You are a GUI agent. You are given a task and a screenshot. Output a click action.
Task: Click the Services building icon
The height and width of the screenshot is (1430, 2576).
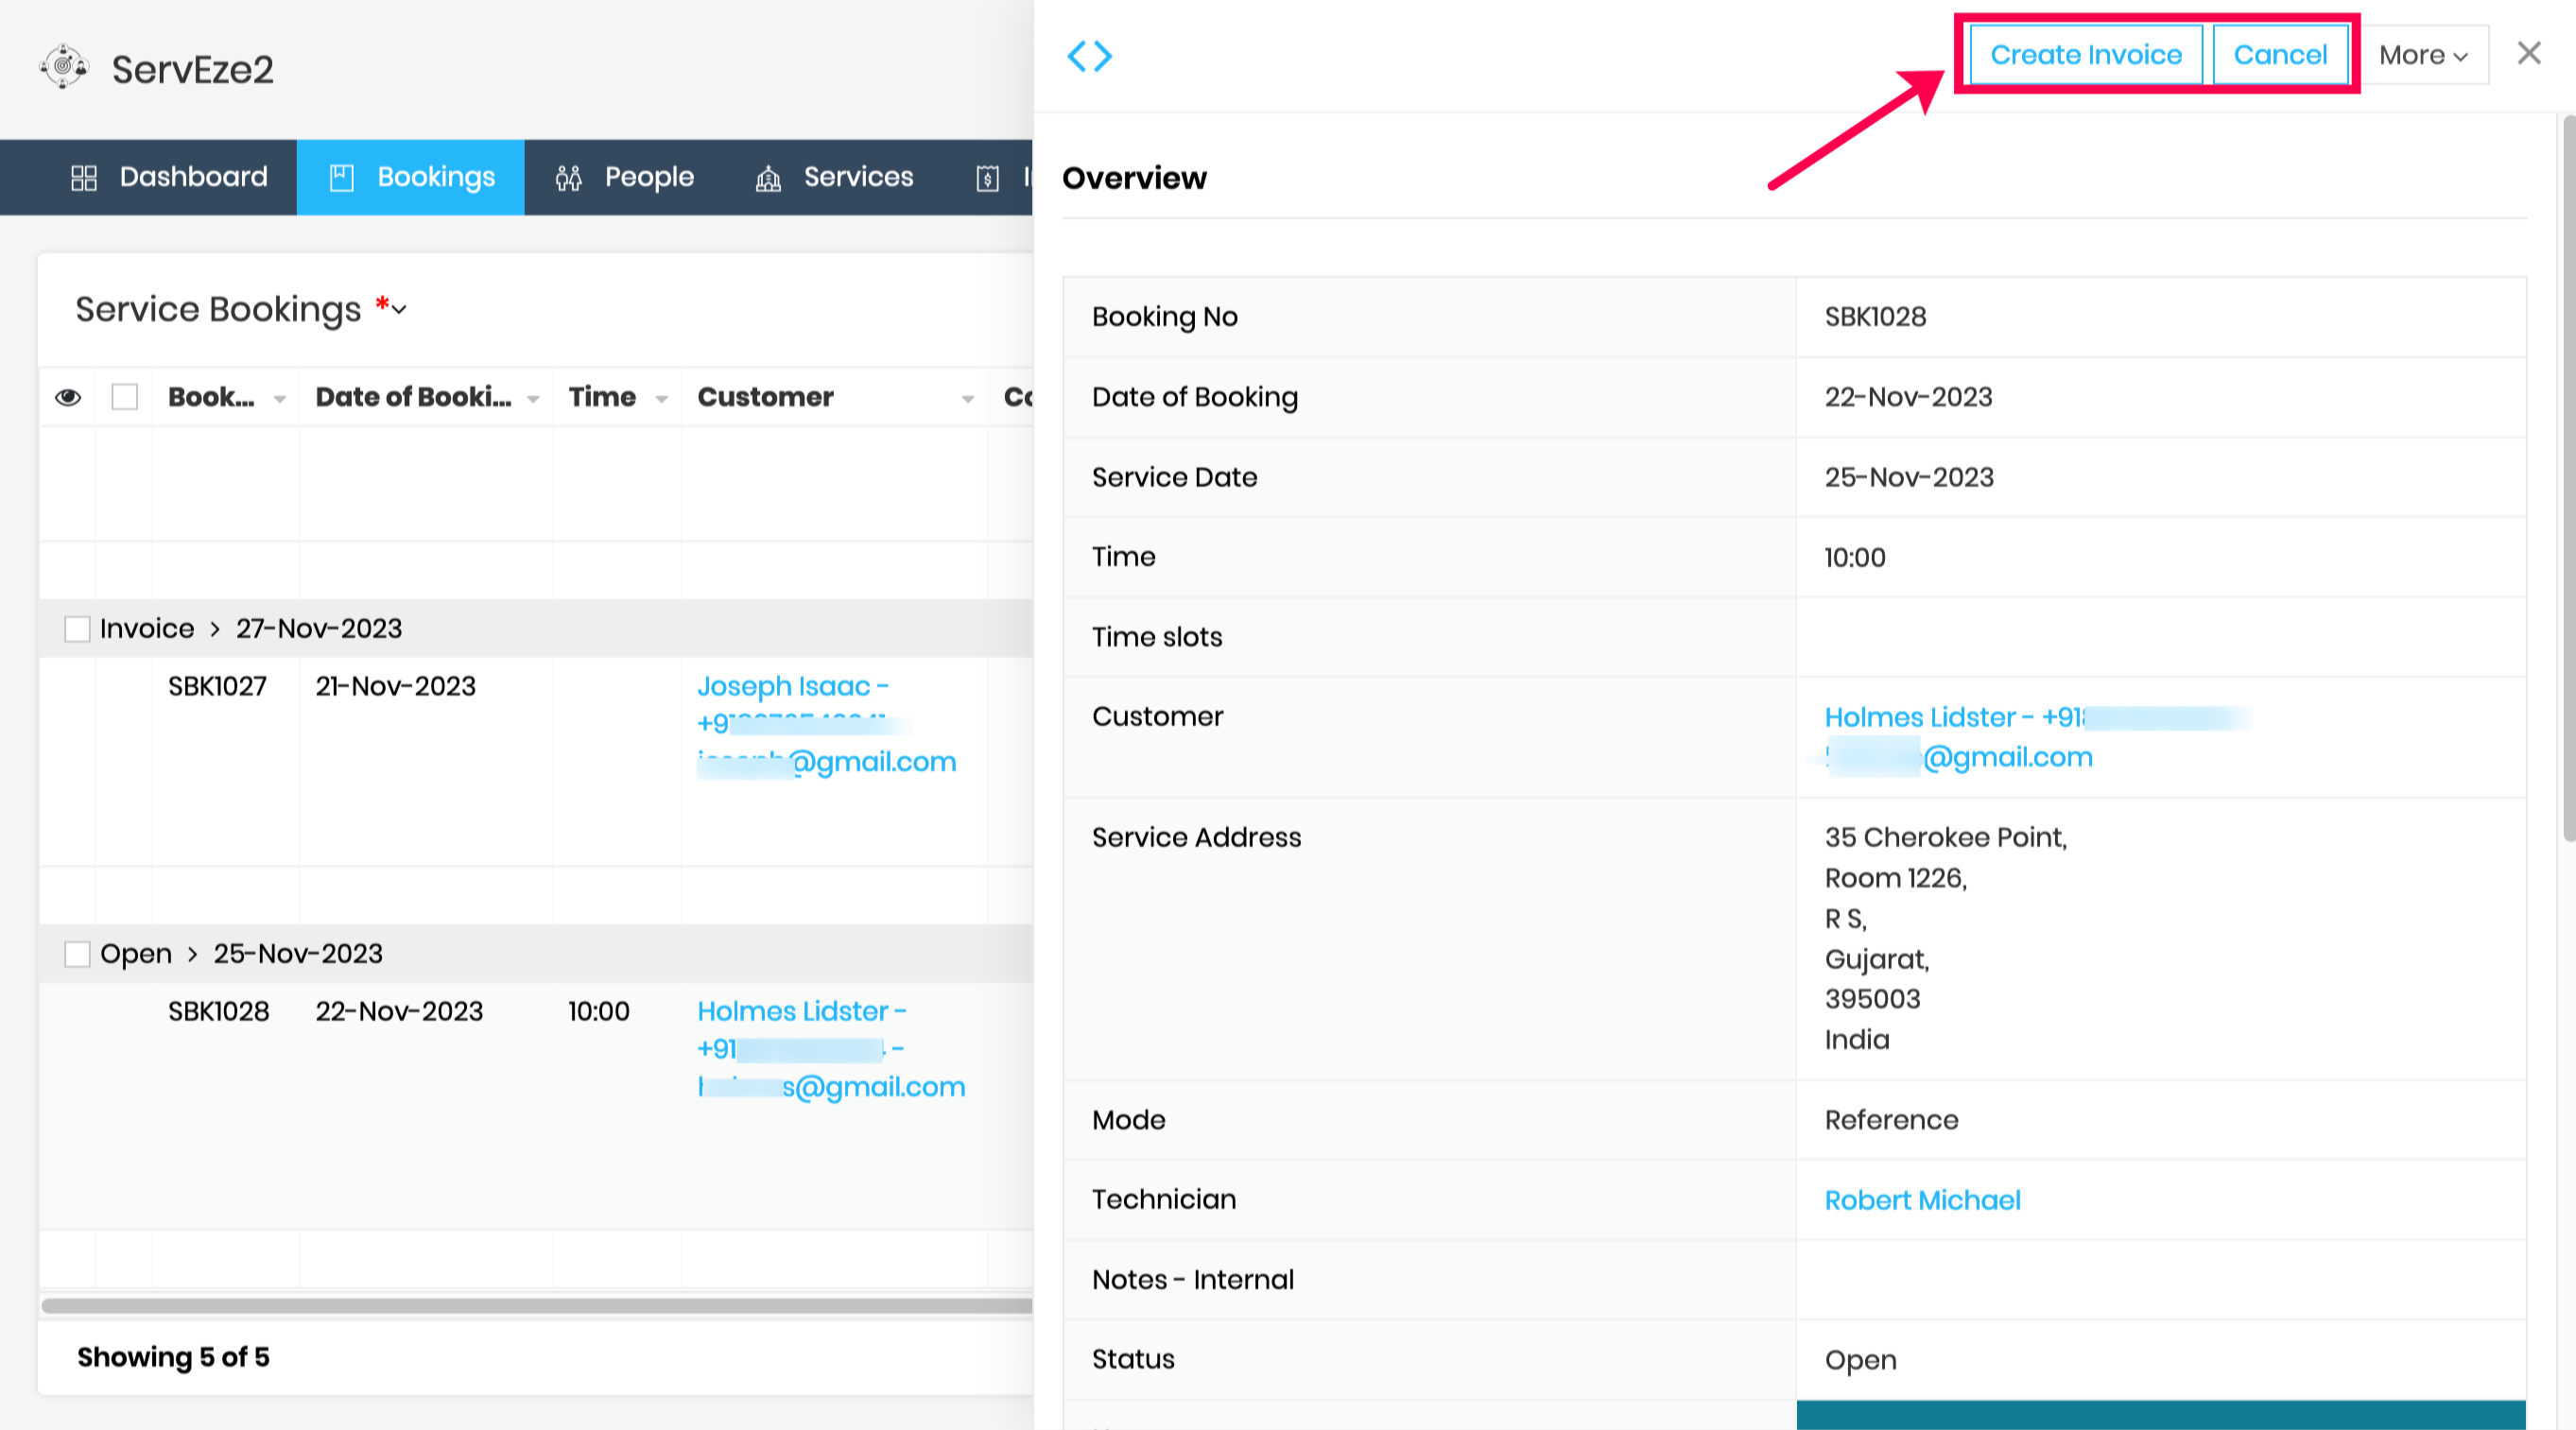point(768,178)
